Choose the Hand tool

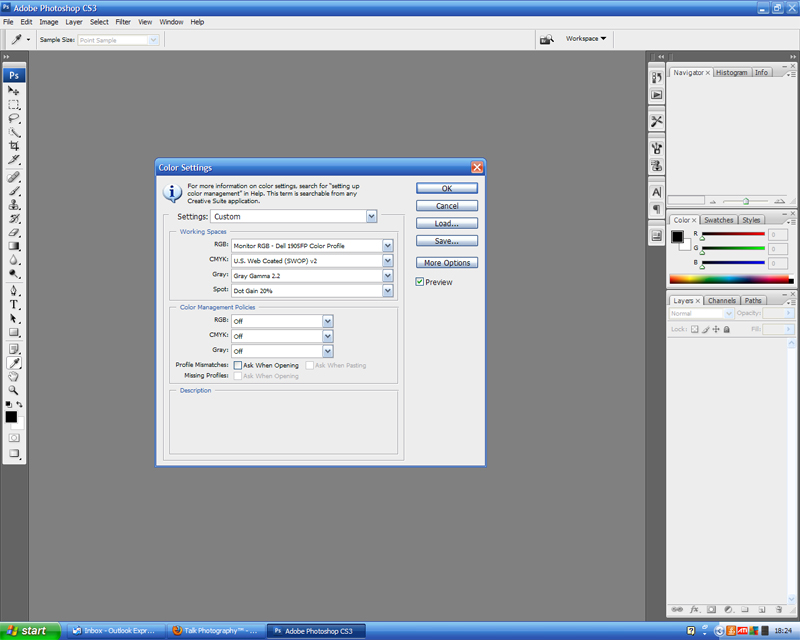(14, 377)
